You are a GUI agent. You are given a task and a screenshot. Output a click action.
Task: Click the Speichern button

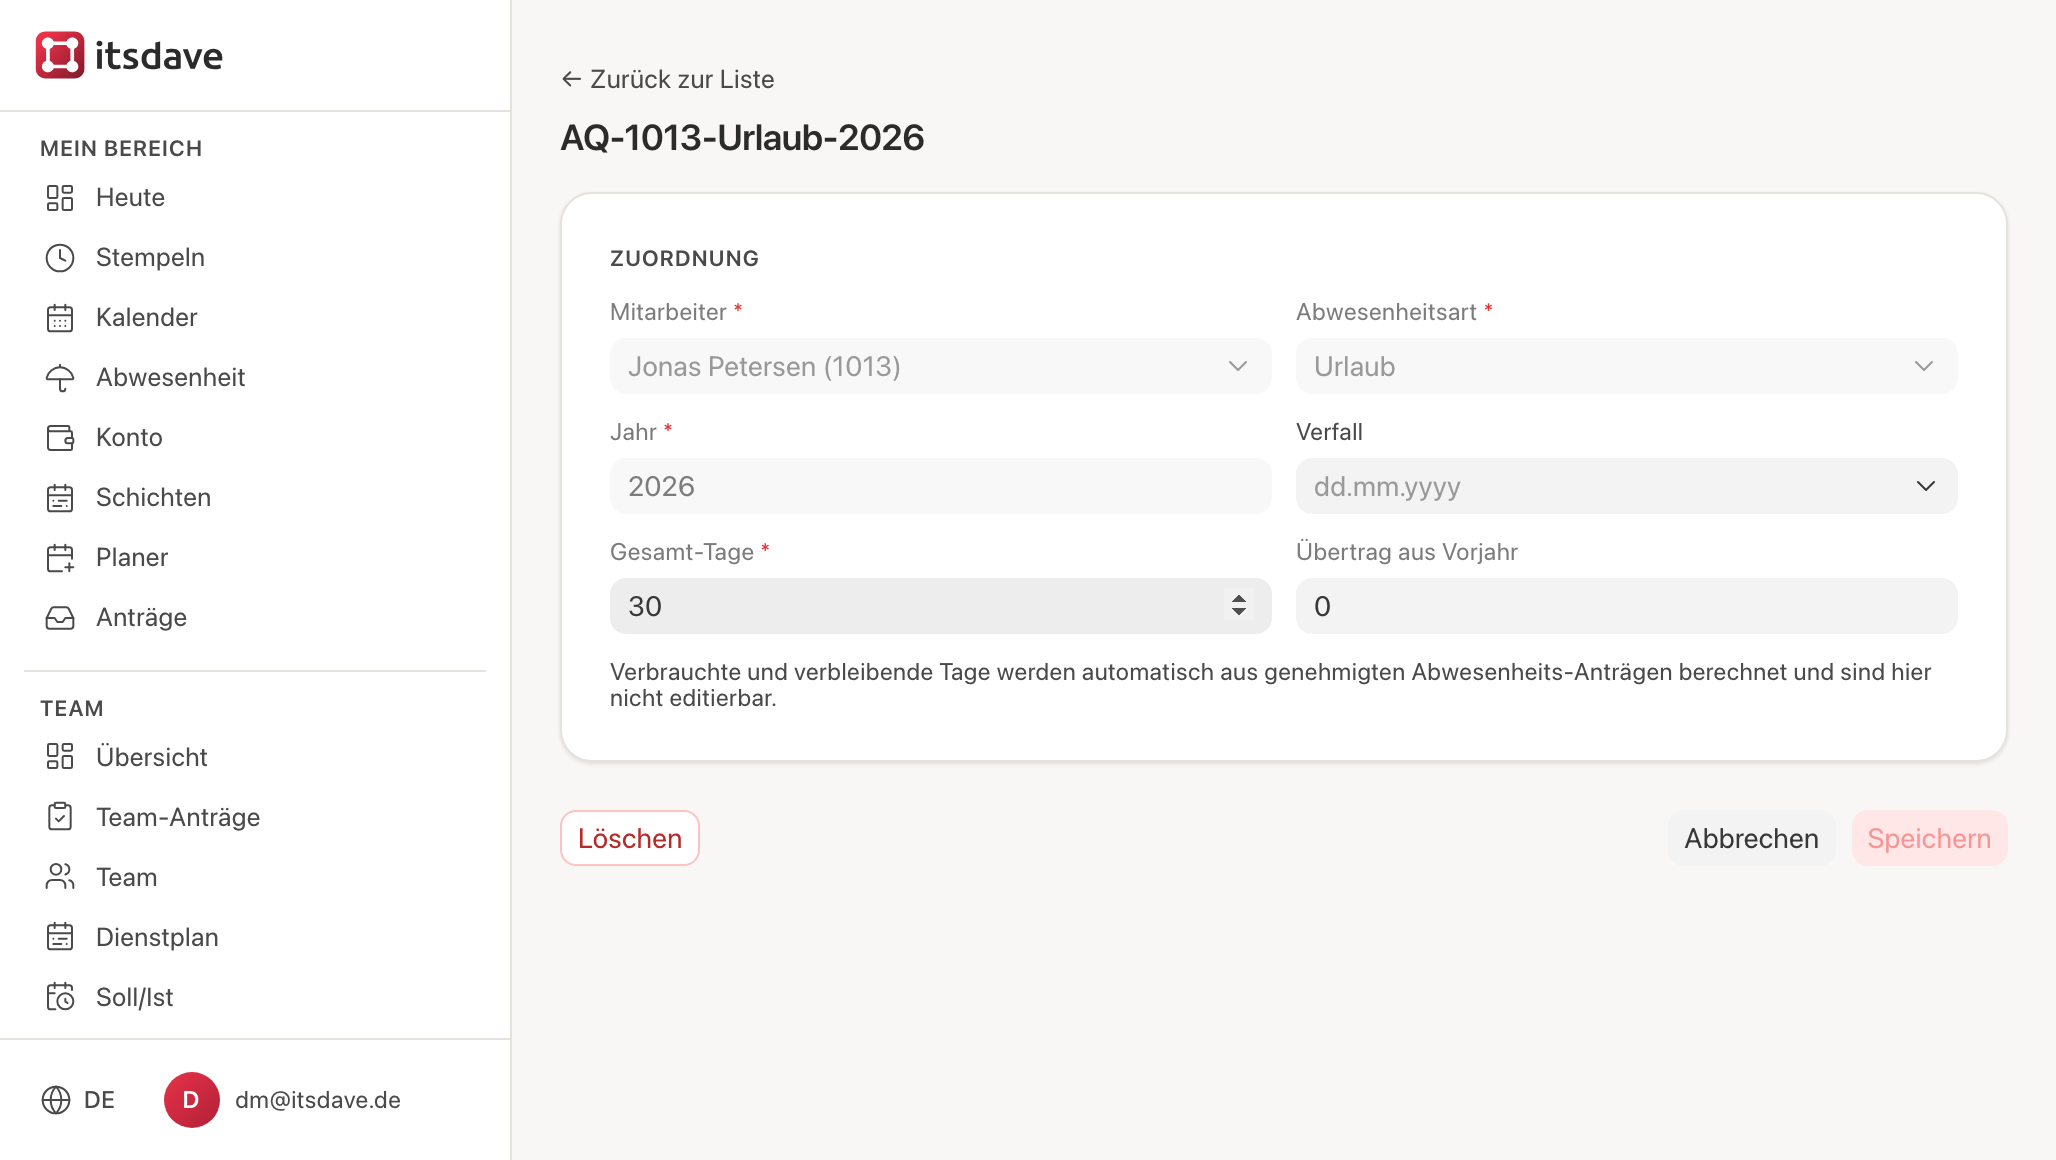(1929, 838)
